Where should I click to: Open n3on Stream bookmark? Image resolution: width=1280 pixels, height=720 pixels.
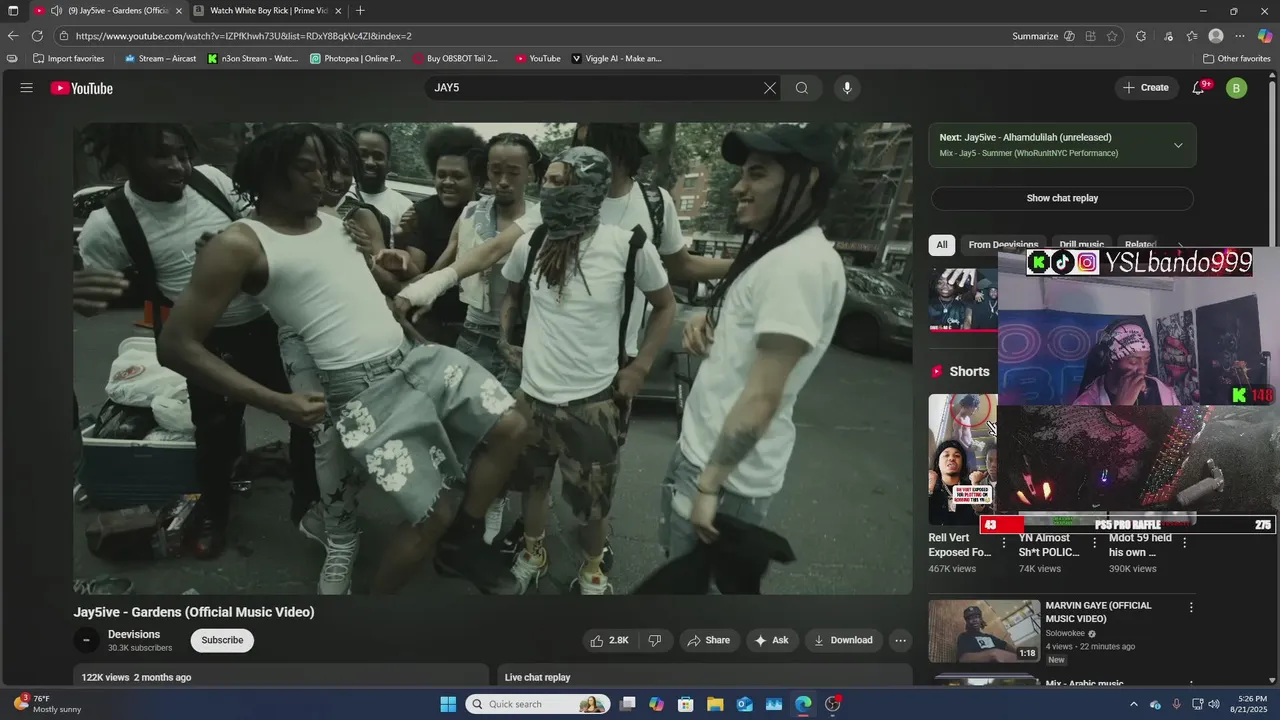253,58
